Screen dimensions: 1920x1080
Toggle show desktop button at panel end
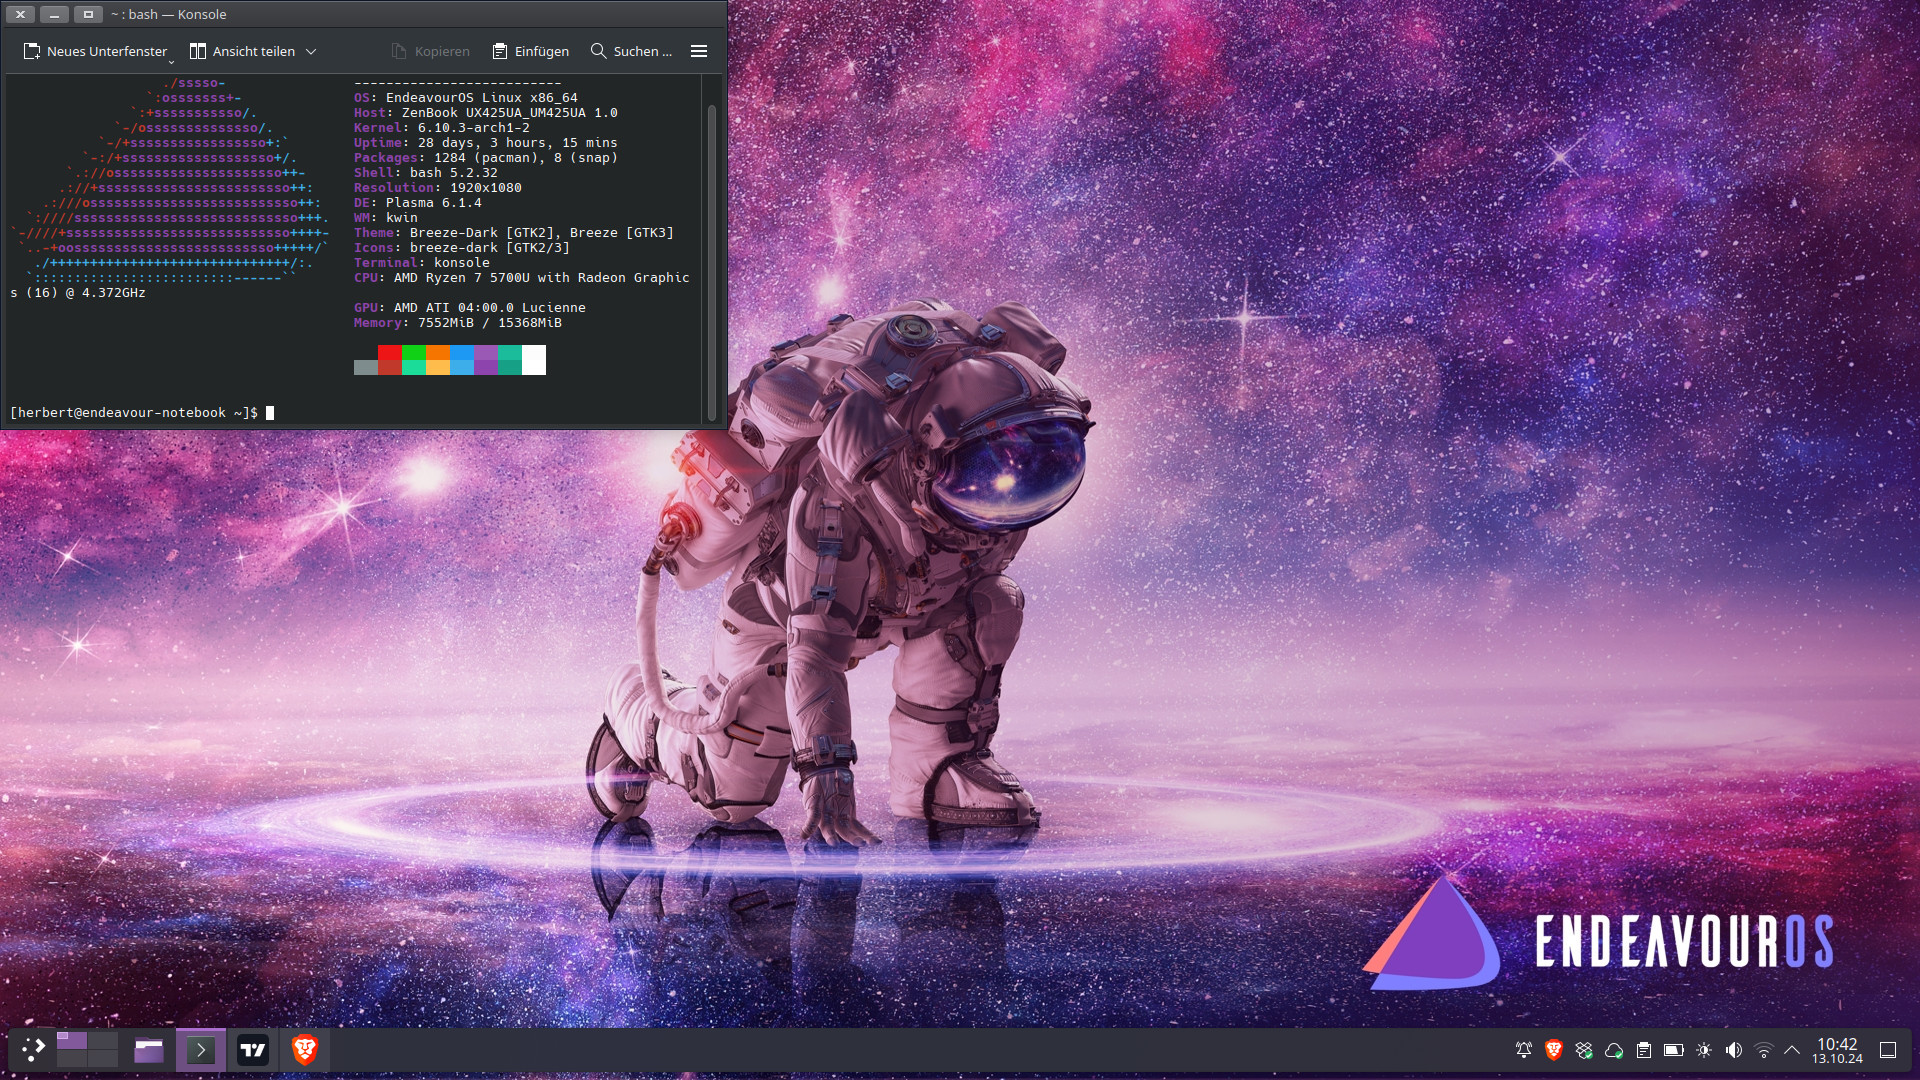coord(1888,1050)
